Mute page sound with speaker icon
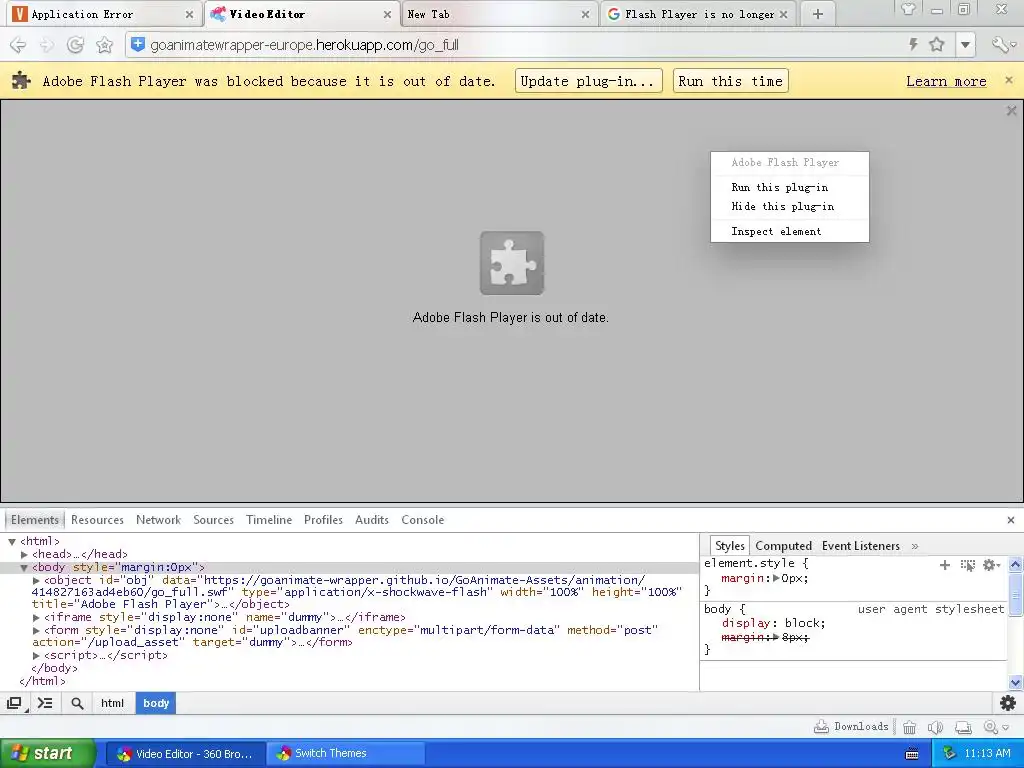This screenshot has width=1024, height=768. point(935,727)
